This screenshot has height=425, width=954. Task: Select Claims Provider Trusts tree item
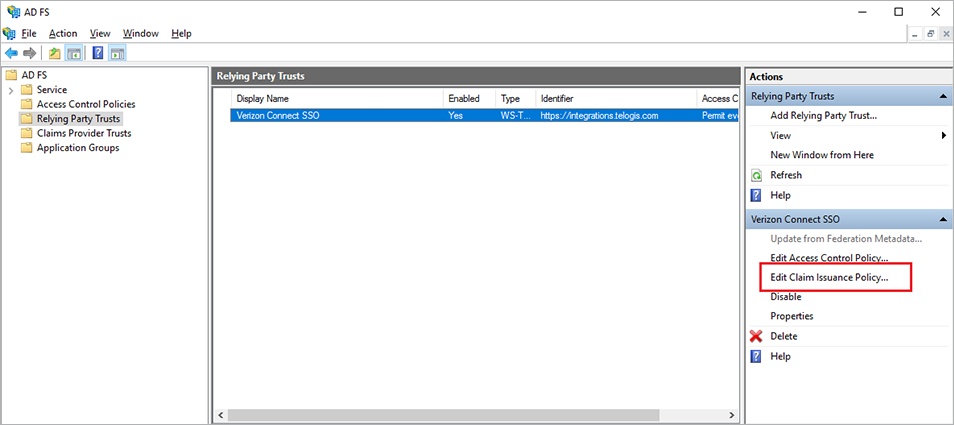click(x=84, y=133)
